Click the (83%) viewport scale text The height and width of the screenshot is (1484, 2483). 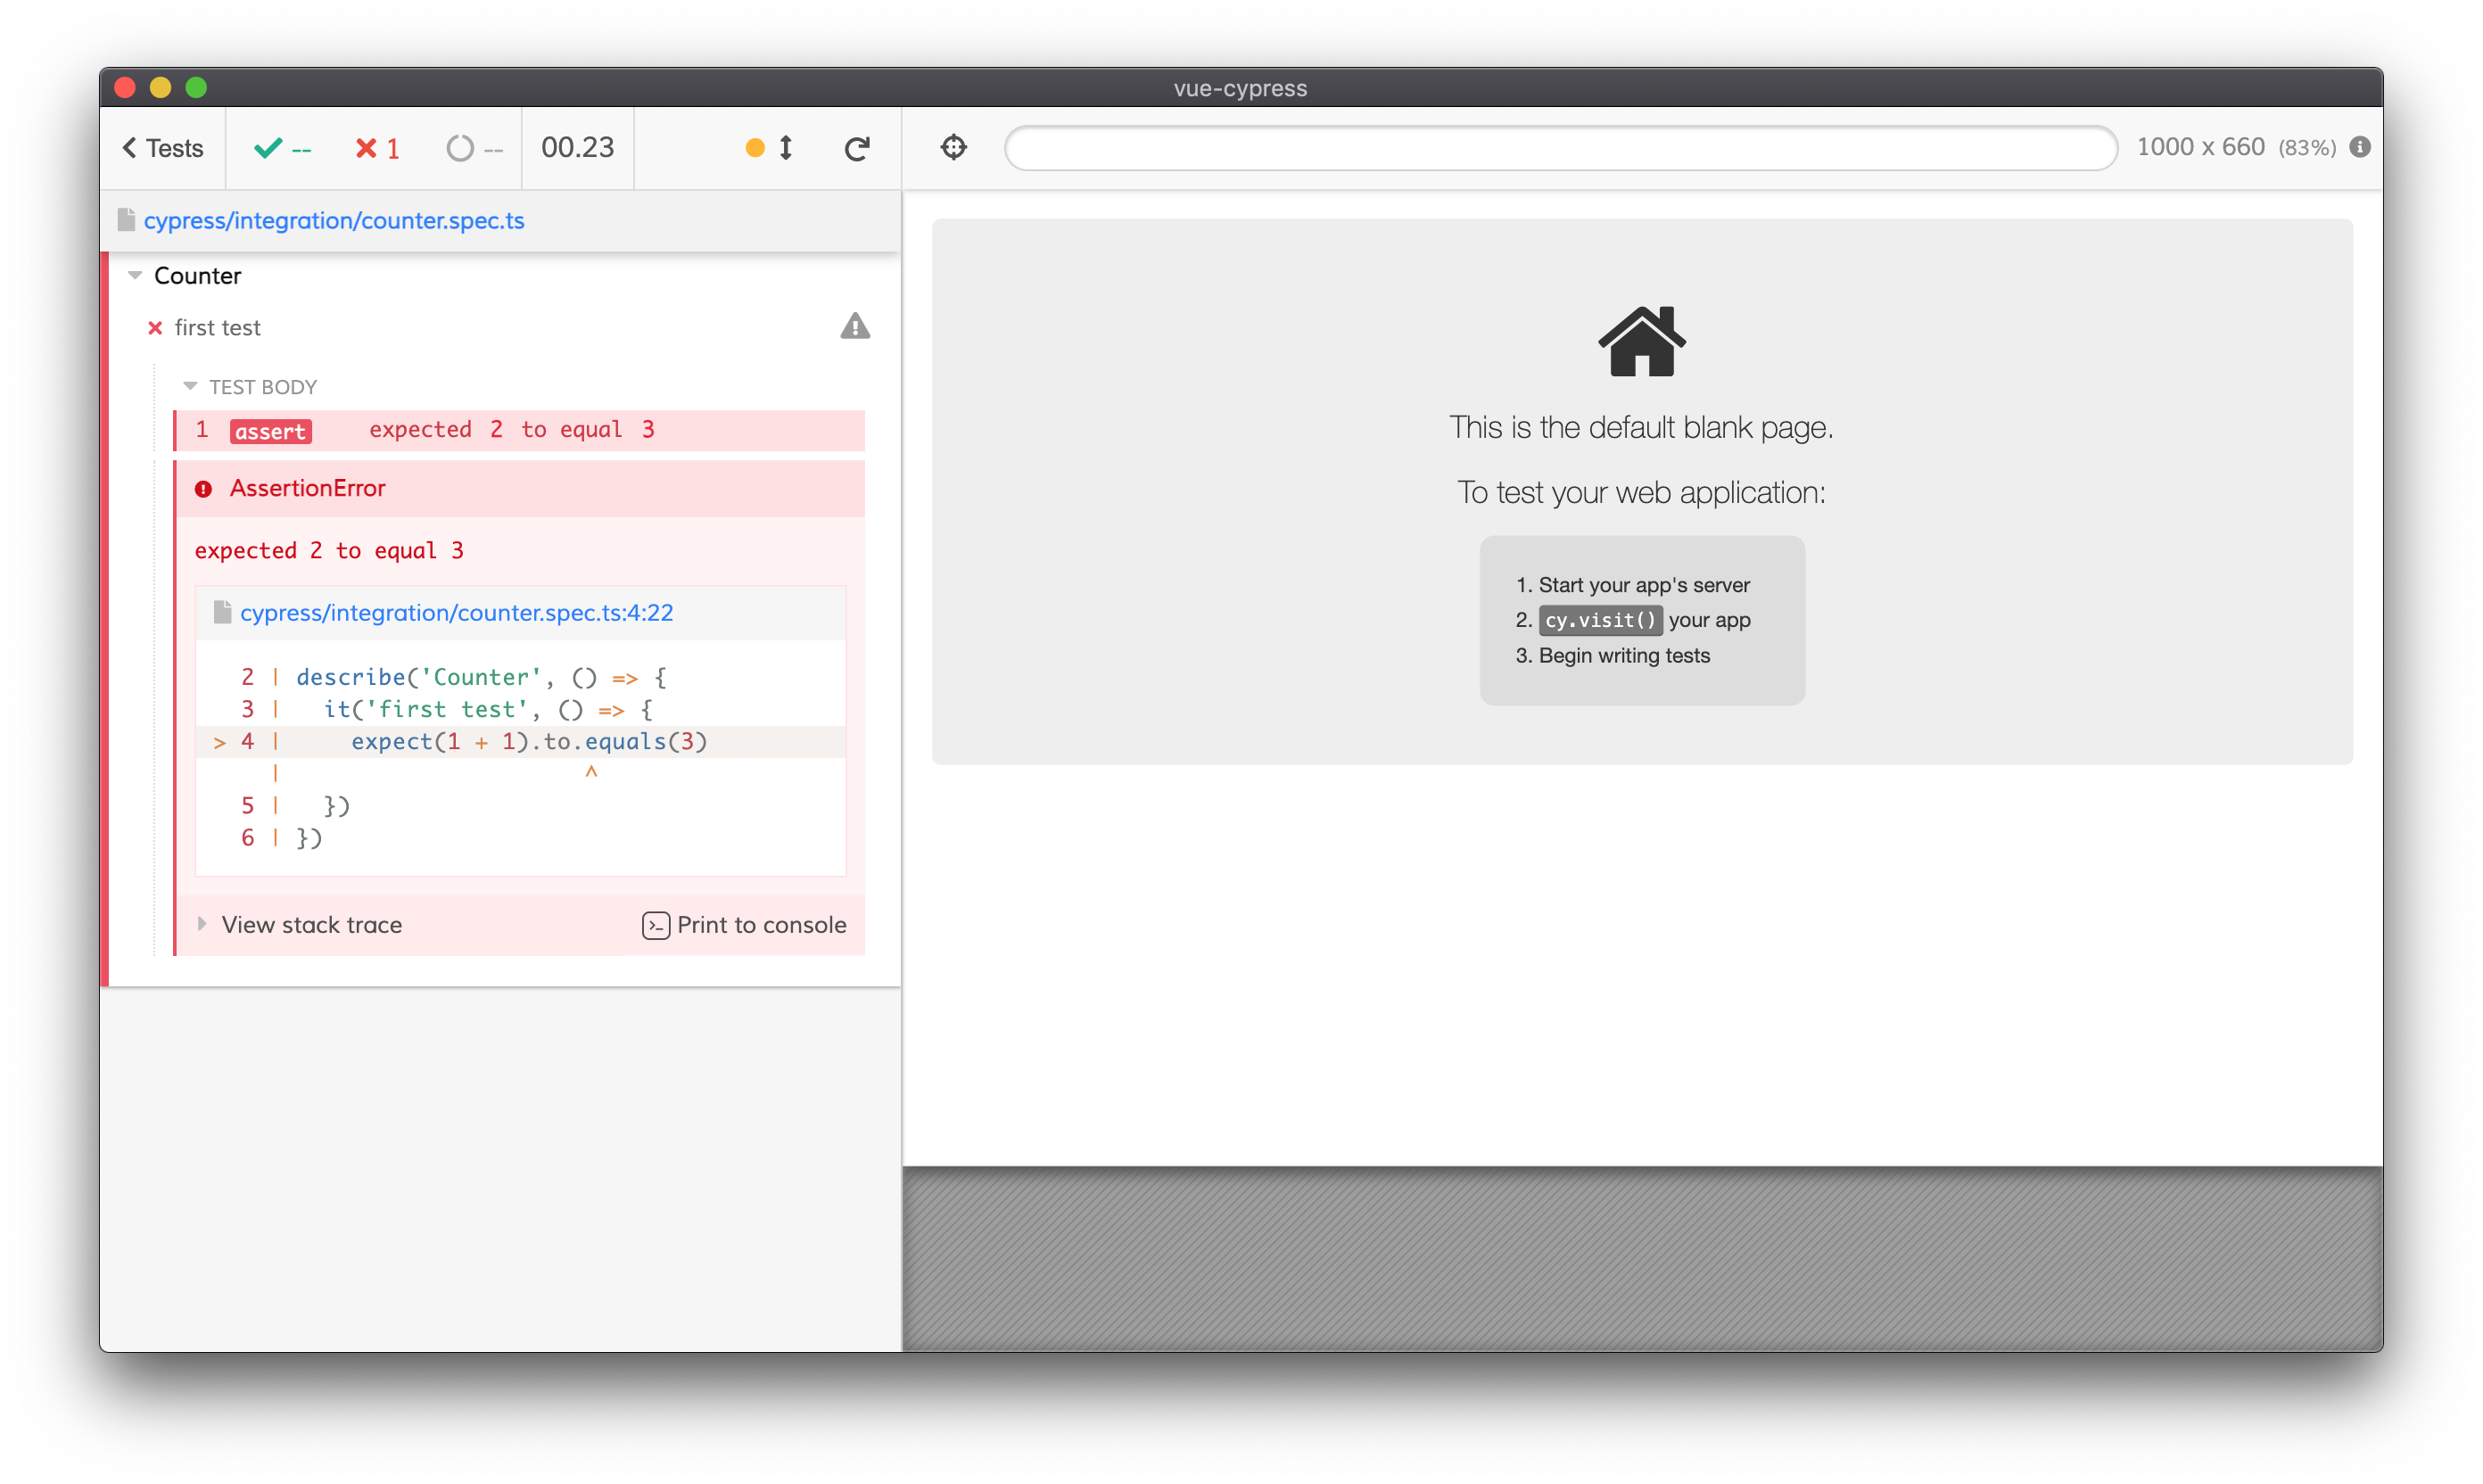(2307, 148)
